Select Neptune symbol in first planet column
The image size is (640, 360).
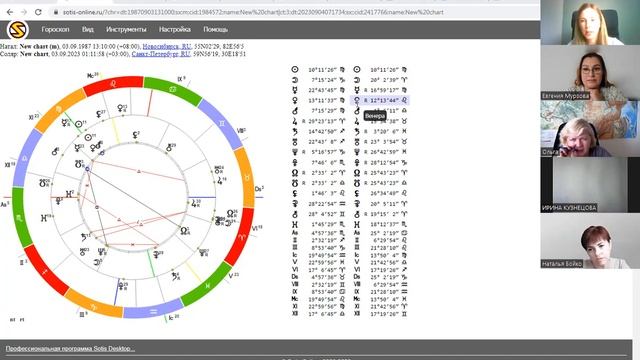(x=295, y=152)
